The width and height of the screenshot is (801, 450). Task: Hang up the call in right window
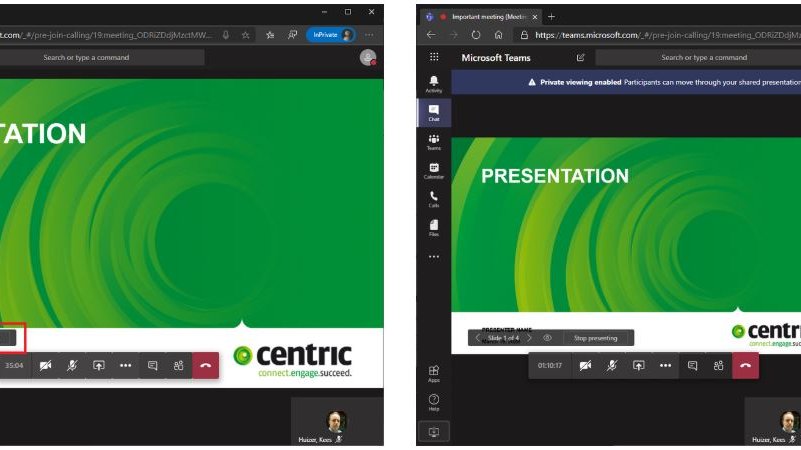[x=745, y=365]
